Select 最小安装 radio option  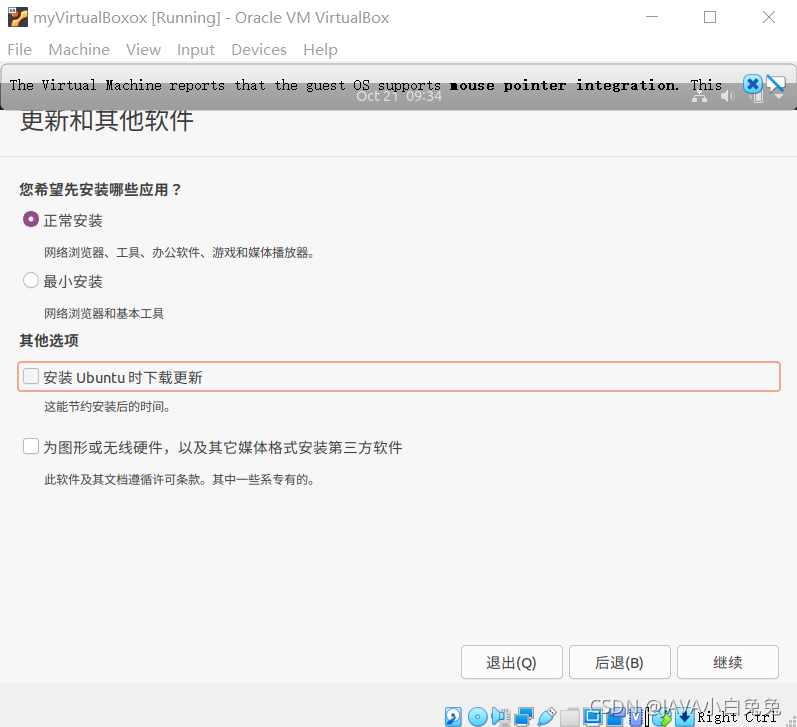30,280
